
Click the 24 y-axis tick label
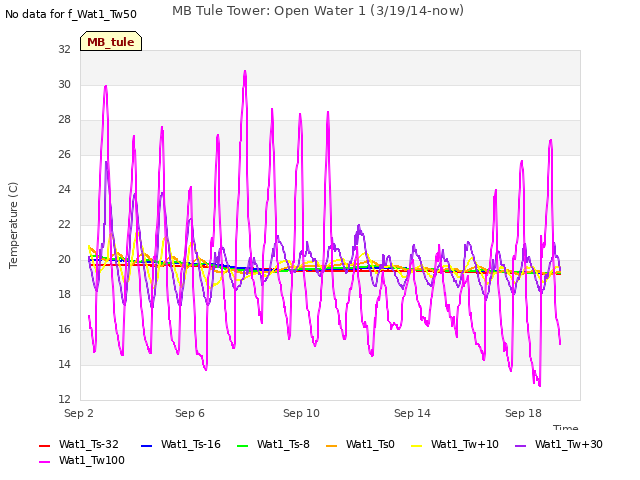pos(64,190)
